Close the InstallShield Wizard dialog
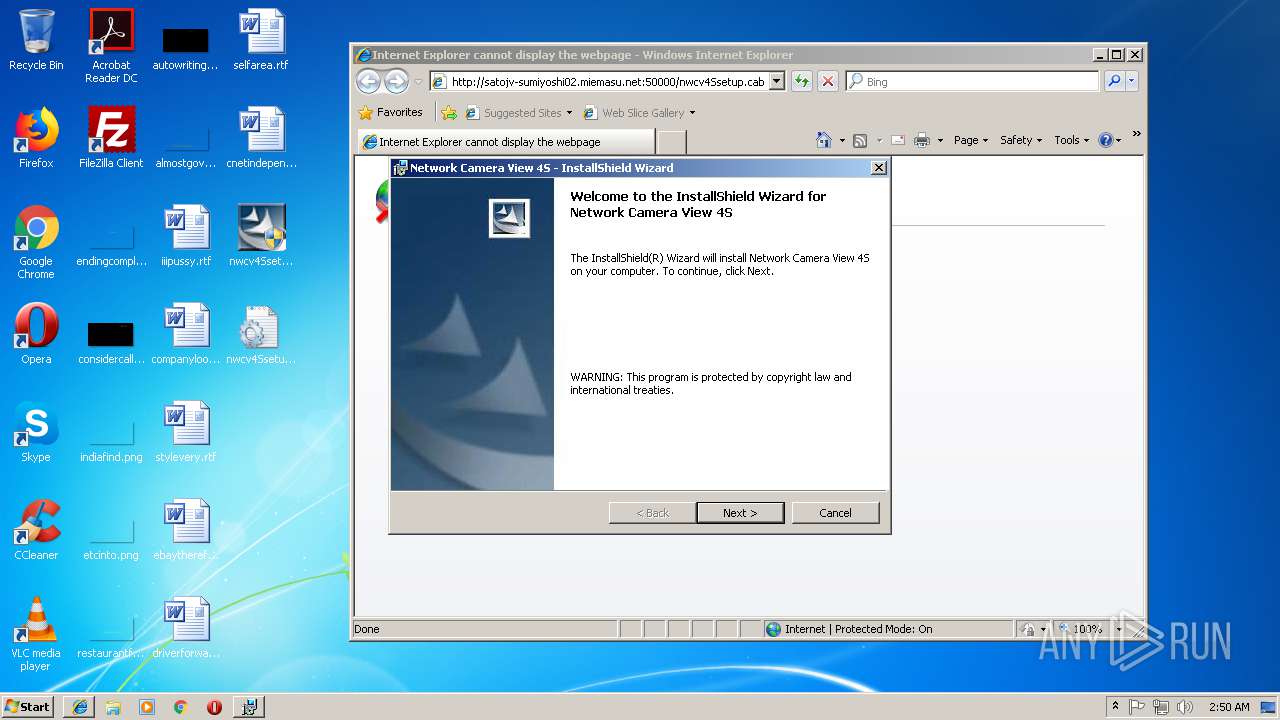Screen dimensions: 1280x720 (x=879, y=168)
